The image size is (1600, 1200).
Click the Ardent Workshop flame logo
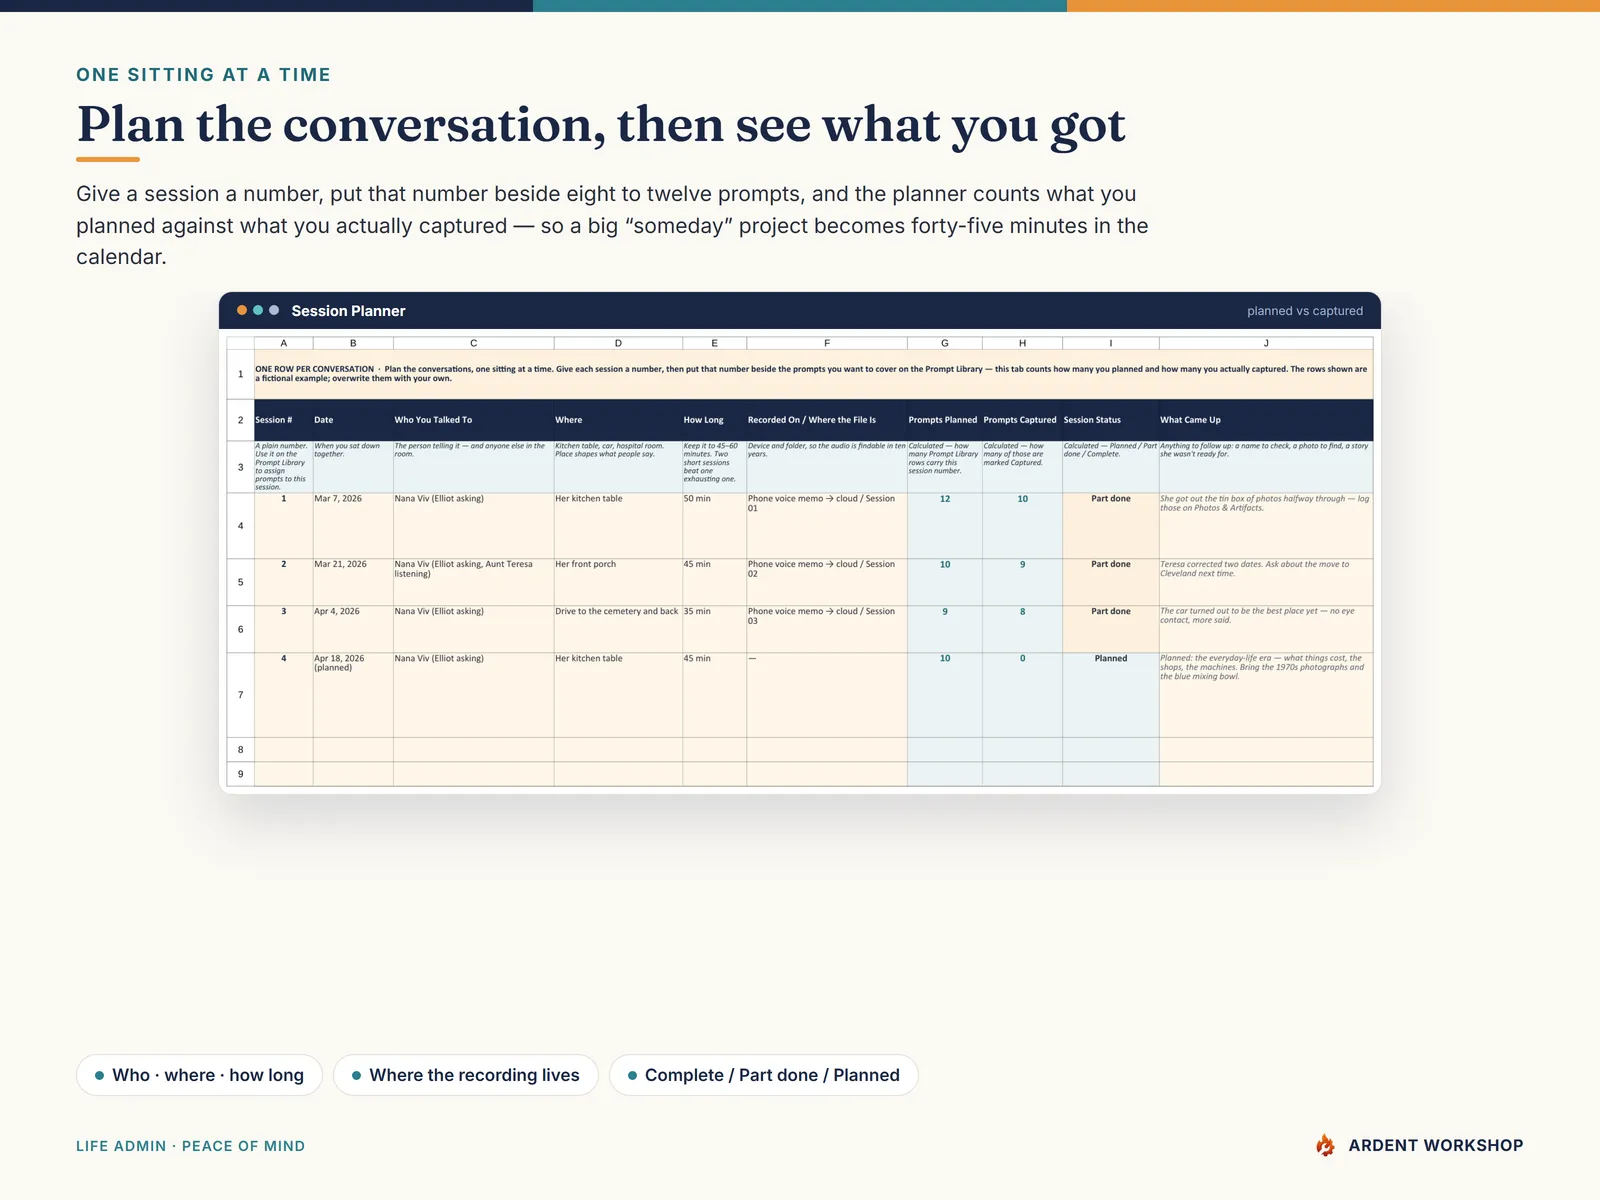tap(1325, 1146)
